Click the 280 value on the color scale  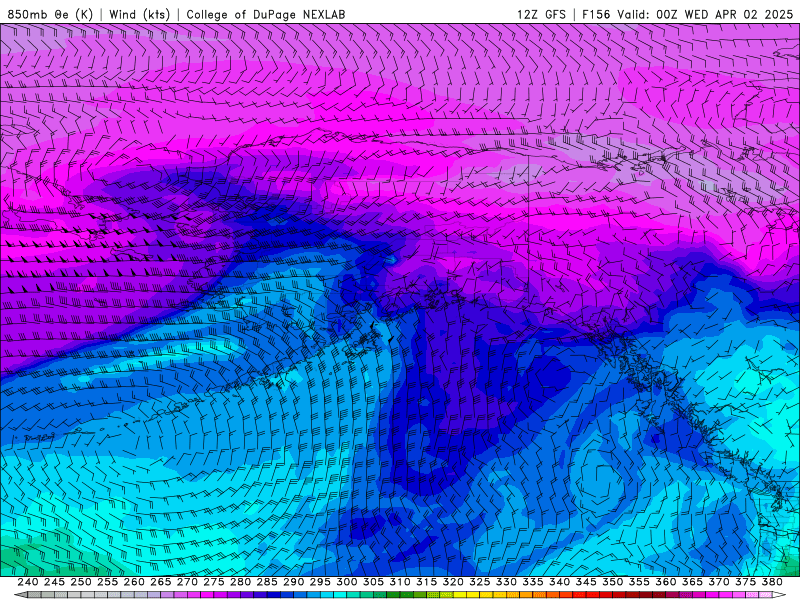(240, 582)
